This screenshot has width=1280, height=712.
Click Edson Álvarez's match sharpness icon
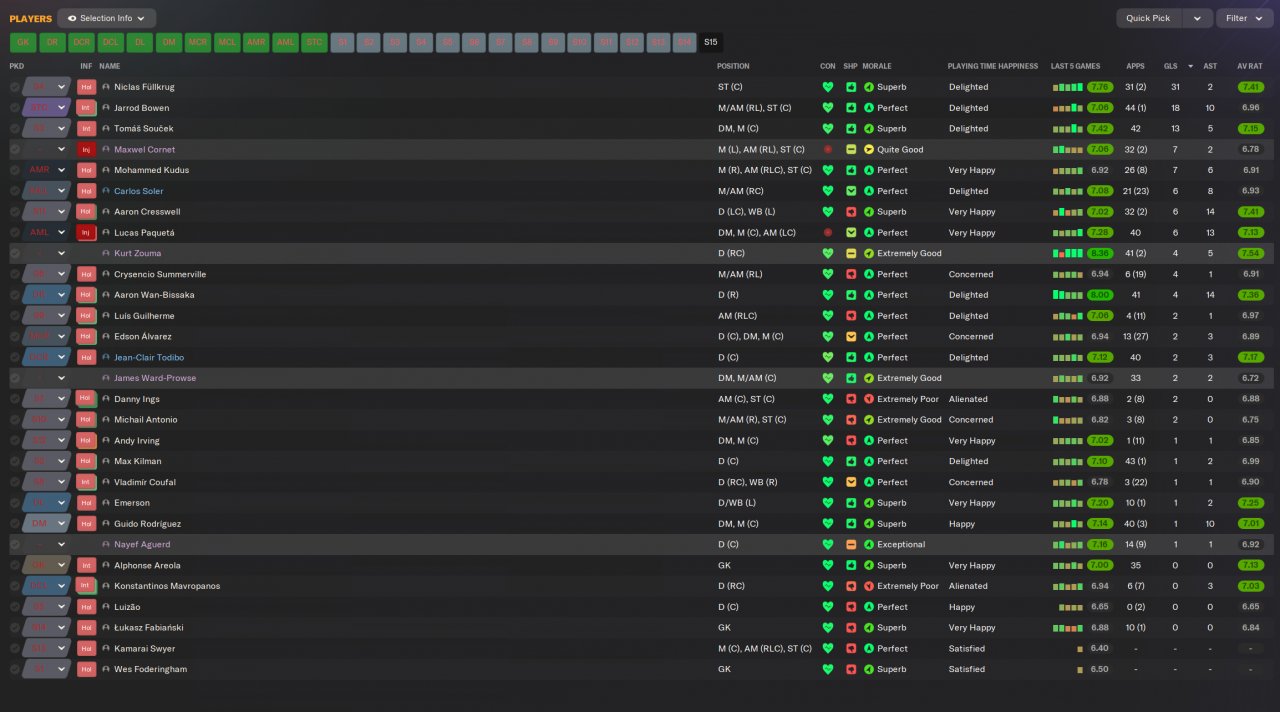point(851,337)
